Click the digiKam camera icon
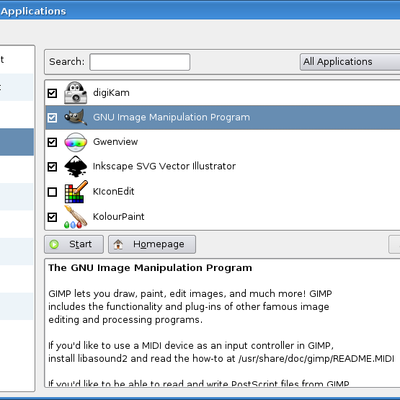This screenshot has height=400, width=400. click(76, 92)
